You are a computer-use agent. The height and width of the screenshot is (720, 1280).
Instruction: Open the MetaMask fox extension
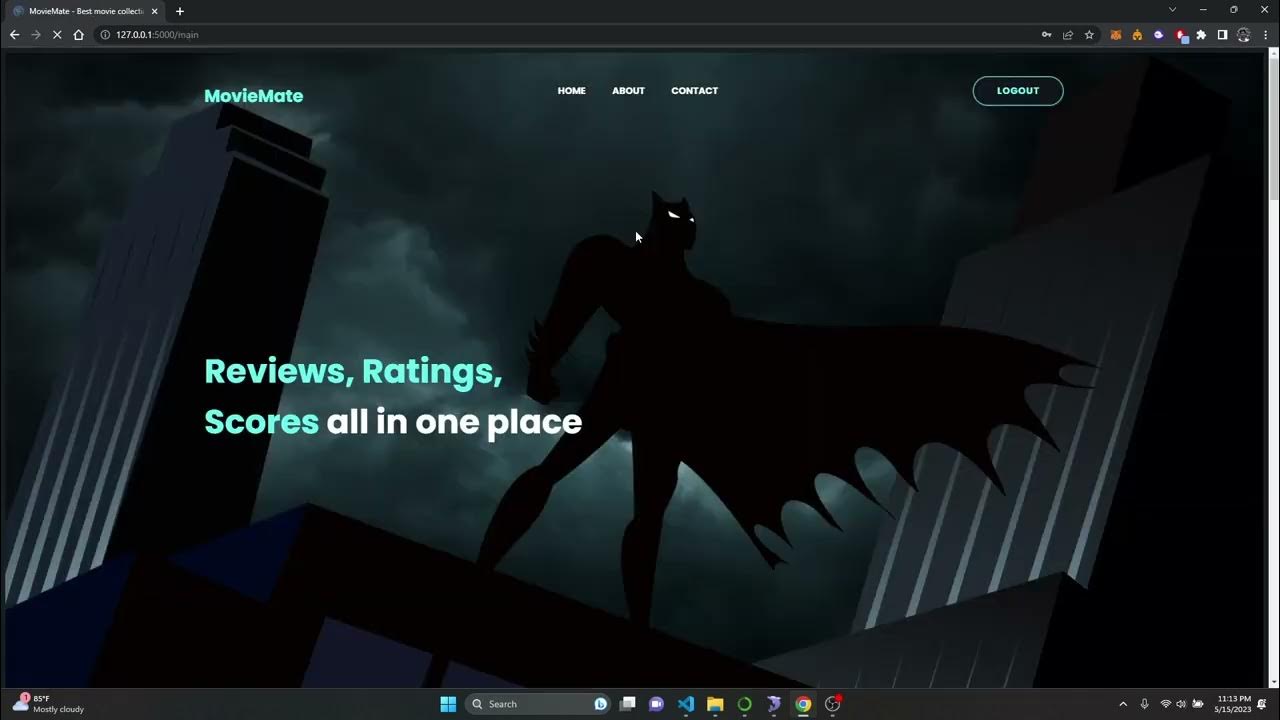1116,34
